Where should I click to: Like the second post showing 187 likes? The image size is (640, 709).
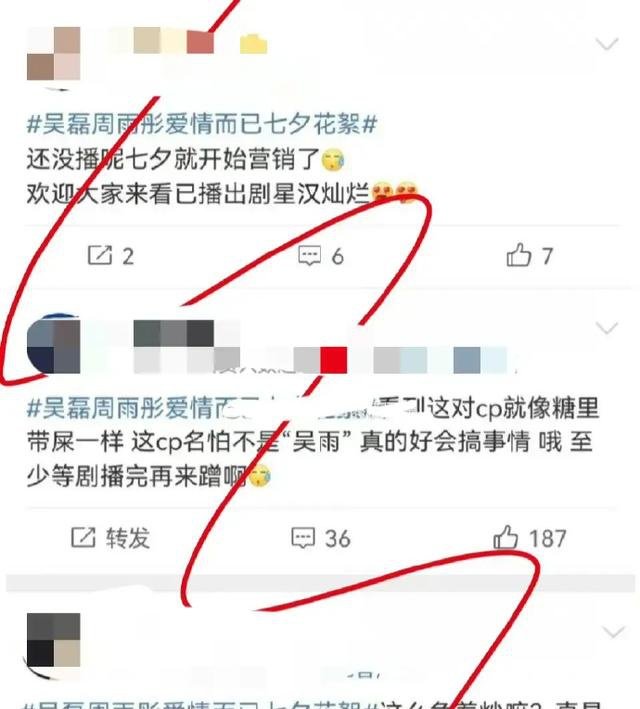530,538
